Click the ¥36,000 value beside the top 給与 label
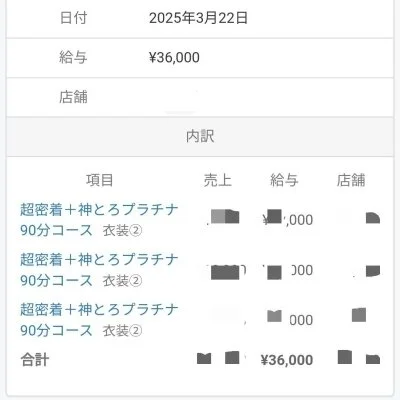The width and height of the screenshot is (400, 400). click(174, 57)
